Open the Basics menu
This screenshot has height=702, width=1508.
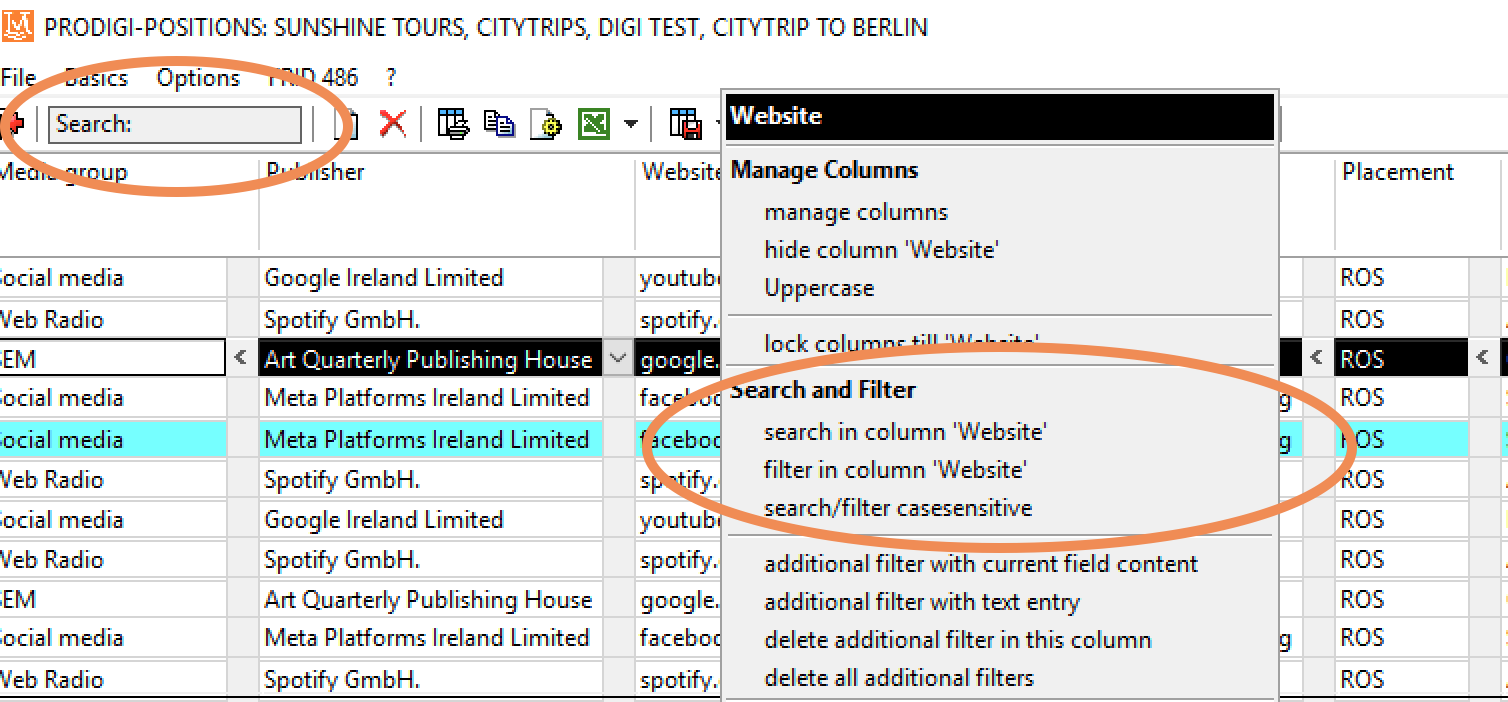[96, 78]
